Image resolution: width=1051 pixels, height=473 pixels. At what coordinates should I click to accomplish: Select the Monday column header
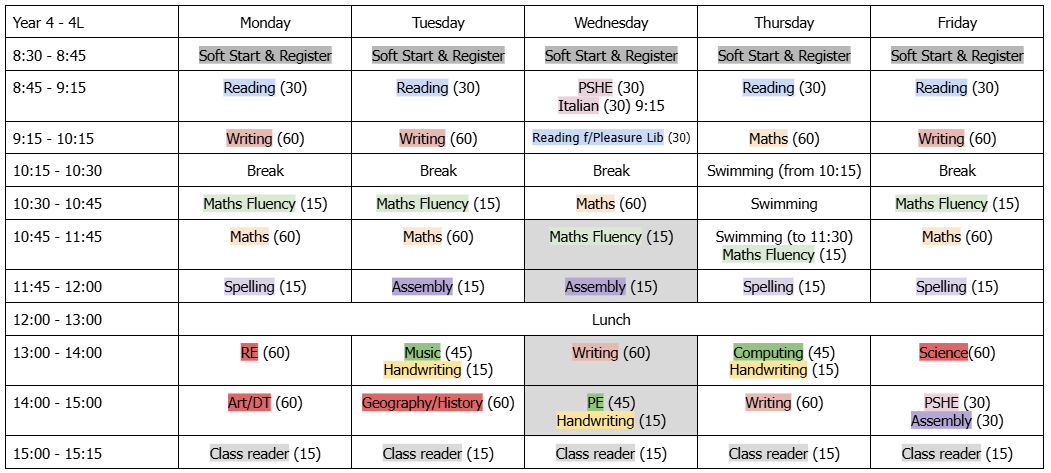coord(265,23)
